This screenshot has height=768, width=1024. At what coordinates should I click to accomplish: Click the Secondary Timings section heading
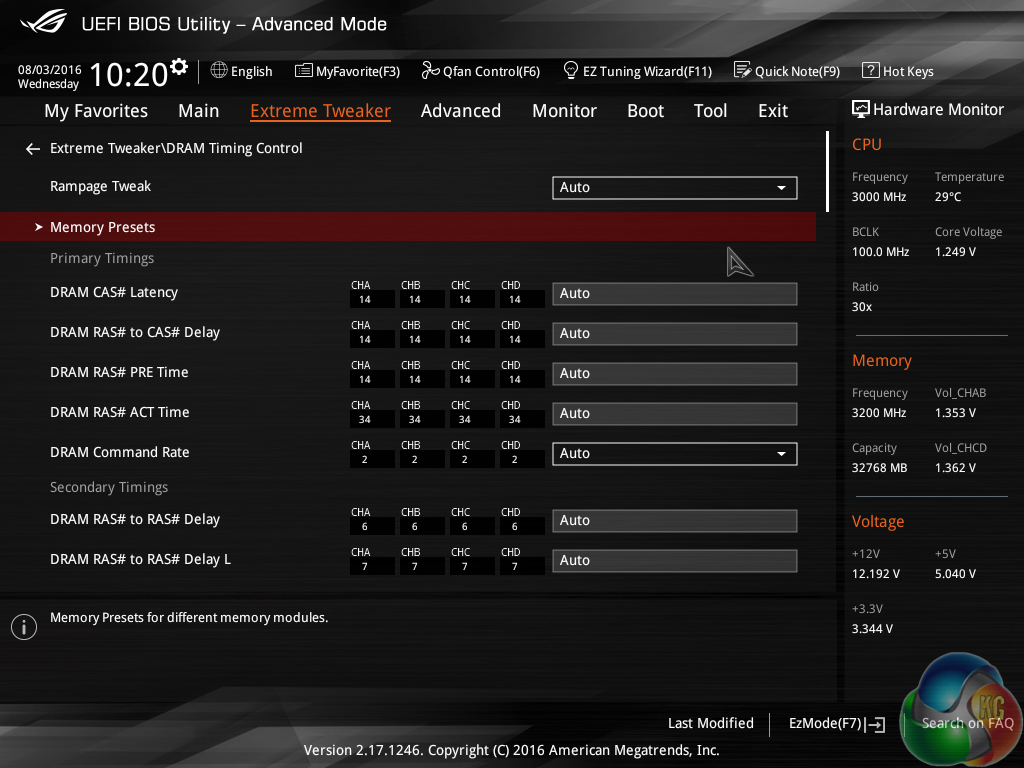coord(108,487)
